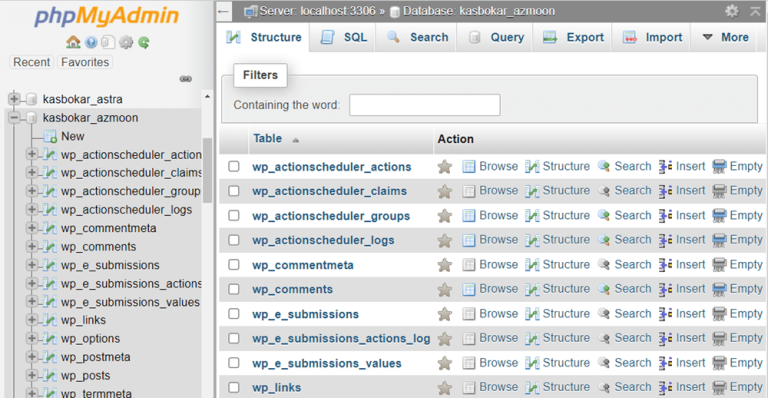Viewport: 768px width, 398px height.
Task: Check the wp_links checkbox
Action: (234, 388)
